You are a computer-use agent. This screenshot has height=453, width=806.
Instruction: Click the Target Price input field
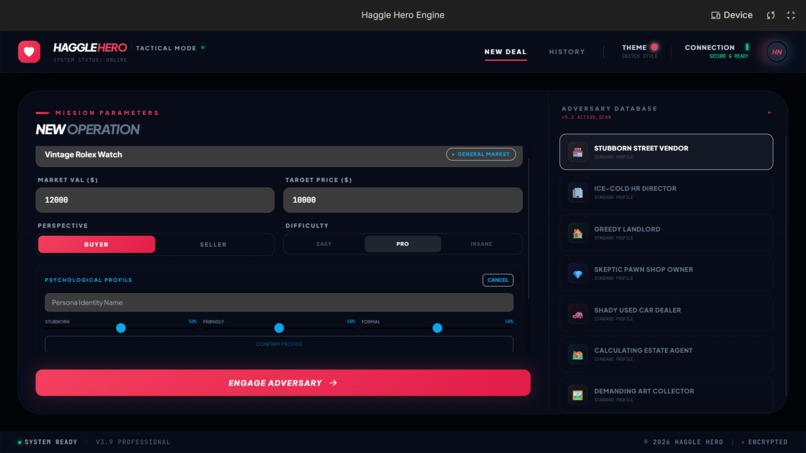(403, 200)
